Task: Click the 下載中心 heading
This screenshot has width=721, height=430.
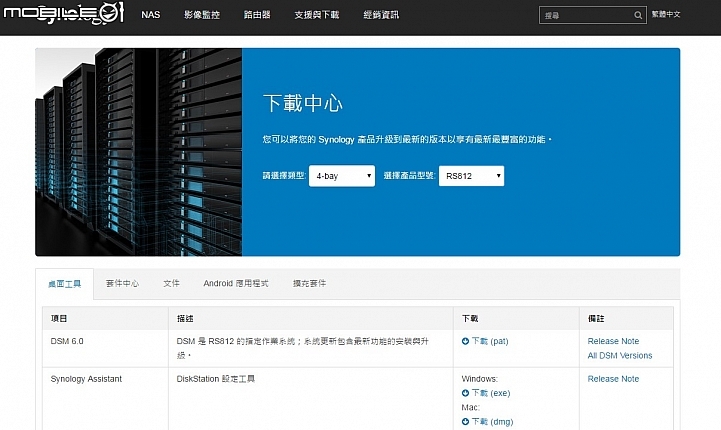Action: 303,103
